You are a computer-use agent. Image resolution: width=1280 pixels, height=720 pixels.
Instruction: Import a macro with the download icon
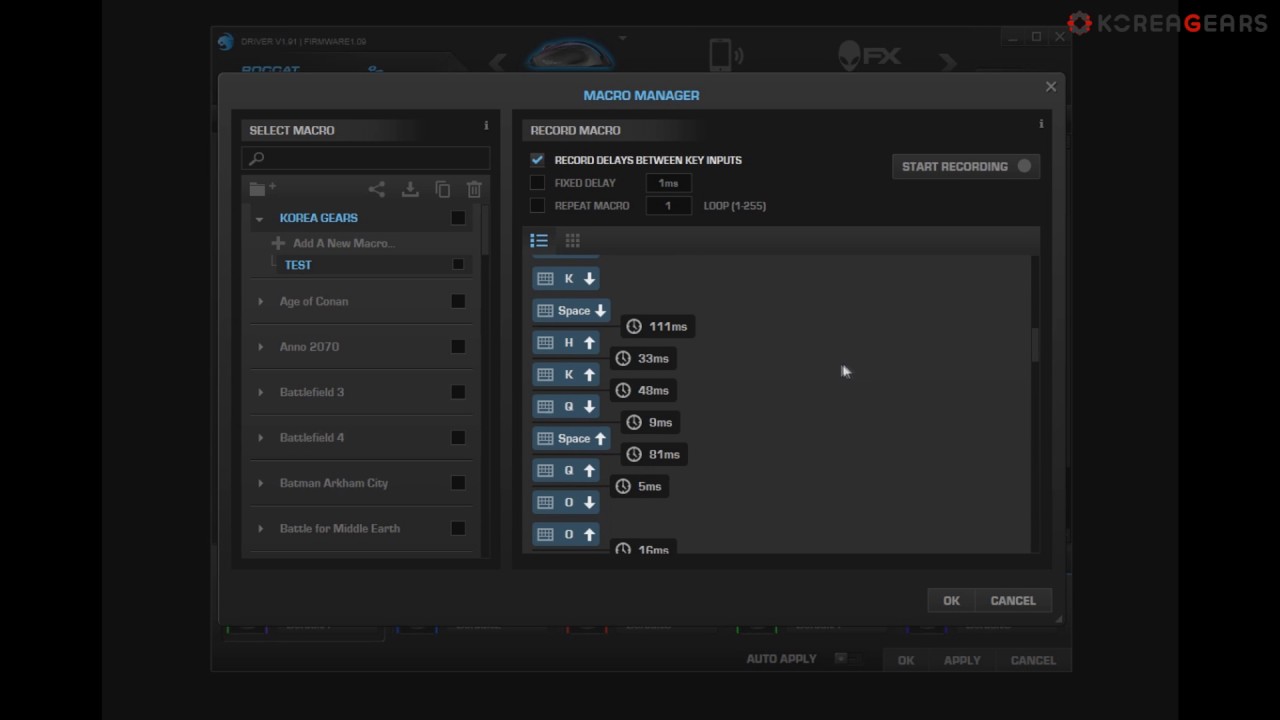[x=410, y=189]
